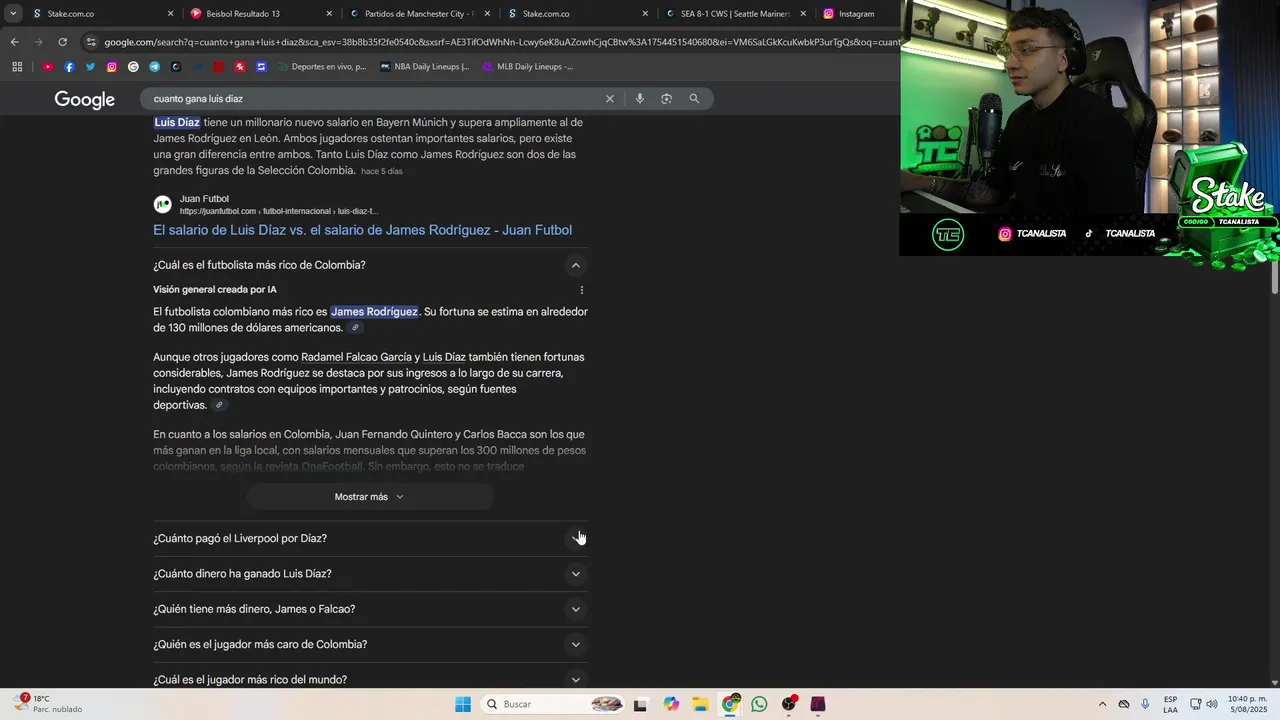Click the taskbar Buscar search box

coord(553,704)
